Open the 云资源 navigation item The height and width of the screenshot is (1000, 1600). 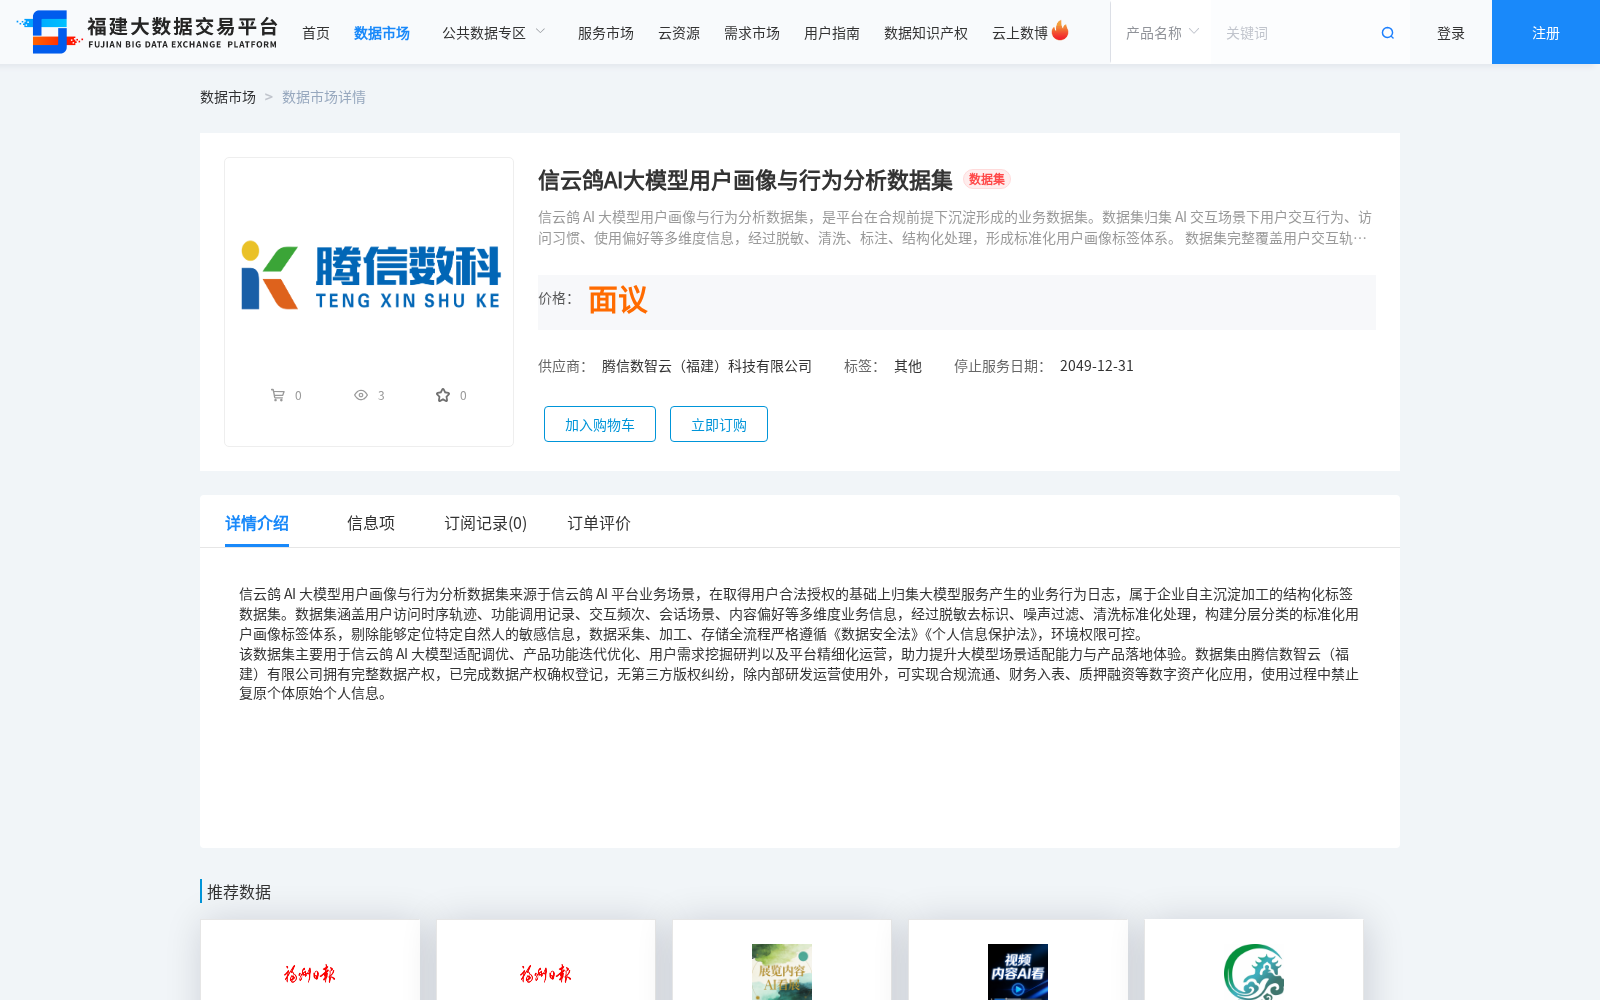click(x=679, y=33)
